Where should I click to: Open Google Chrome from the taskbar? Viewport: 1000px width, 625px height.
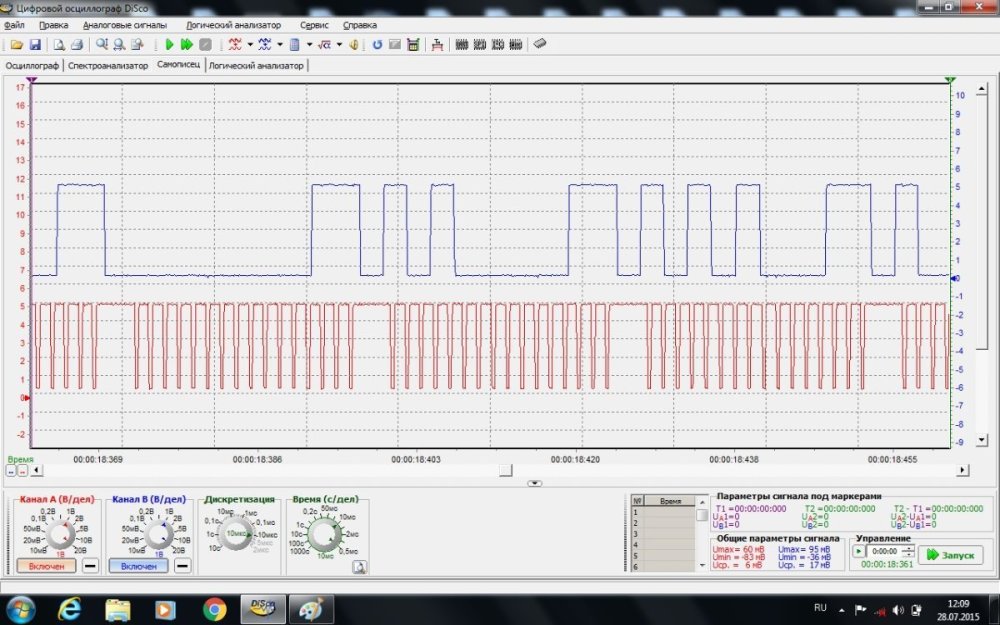pyautogui.click(x=215, y=608)
